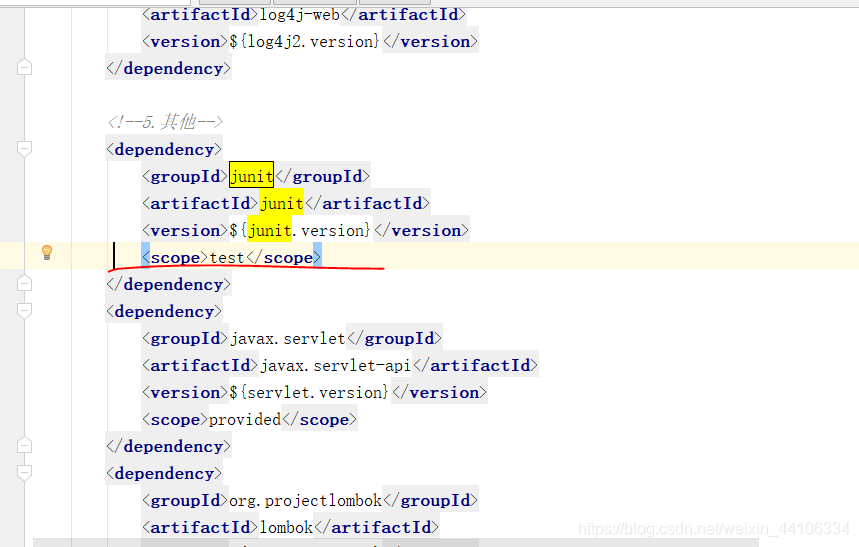This screenshot has height=547, width=859.
Task: Click the ${junit.version} version value
Action: (x=300, y=230)
